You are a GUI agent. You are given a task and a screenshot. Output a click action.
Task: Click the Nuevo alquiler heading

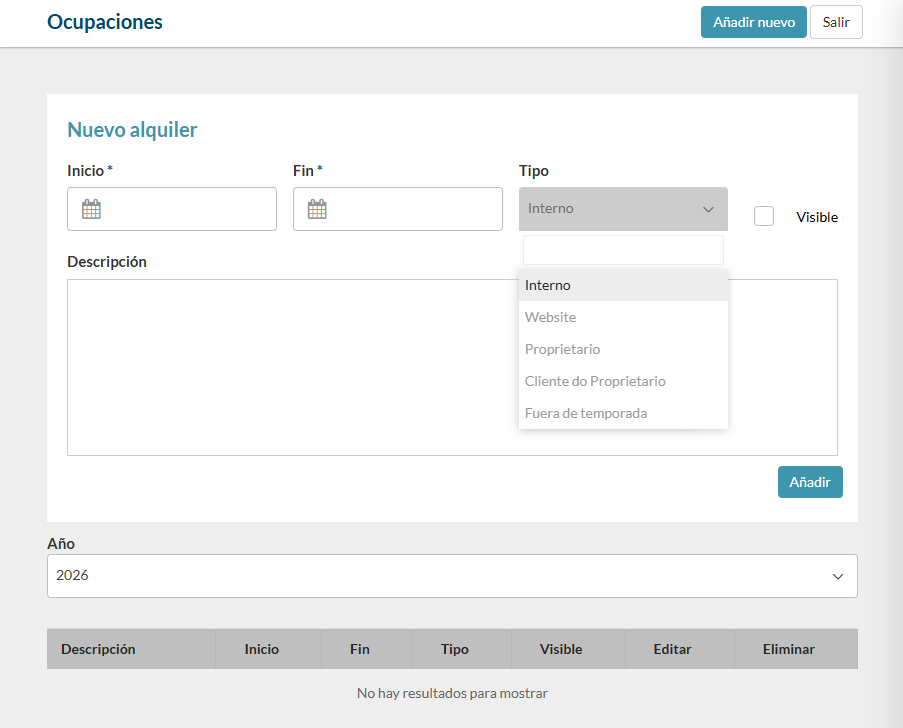[x=132, y=130]
